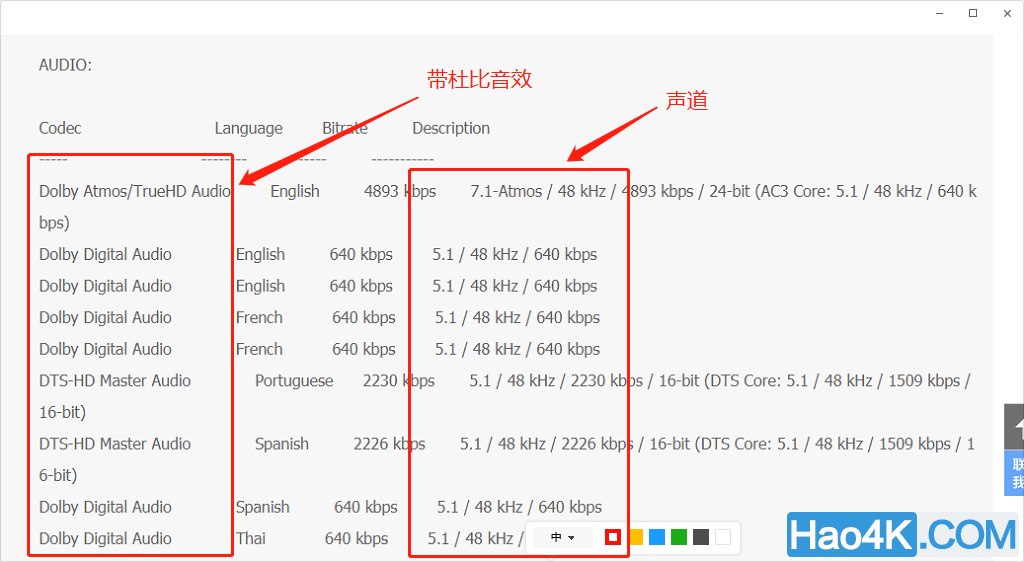This screenshot has height=562, width=1024.
Task: Click the 4893 kbps bitrate value
Action: tap(400, 191)
